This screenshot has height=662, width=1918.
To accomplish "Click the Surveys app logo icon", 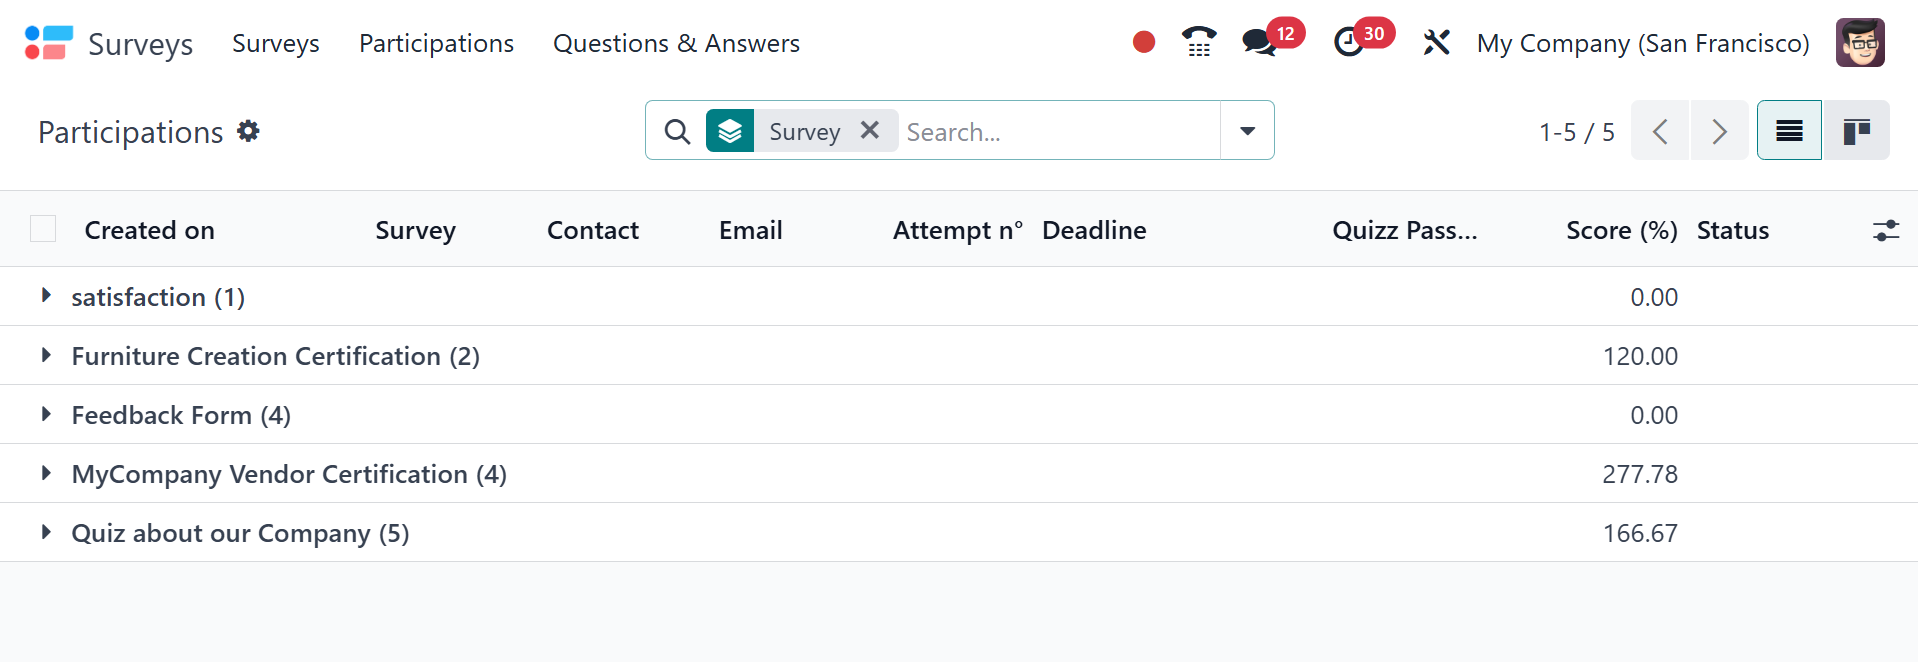I will click(48, 43).
